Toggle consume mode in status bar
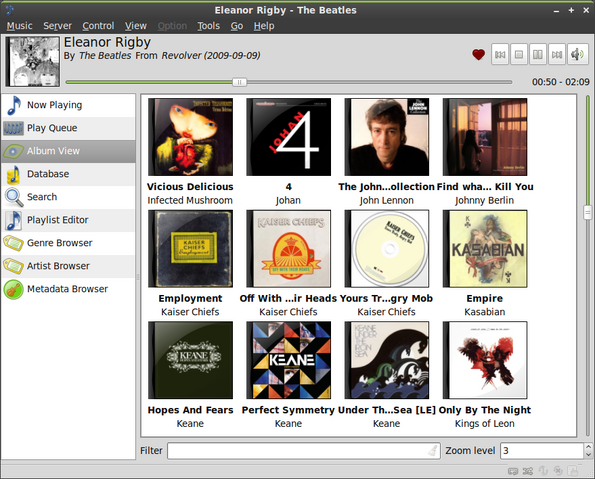This screenshot has height=479, width=595. click(558, 471)
